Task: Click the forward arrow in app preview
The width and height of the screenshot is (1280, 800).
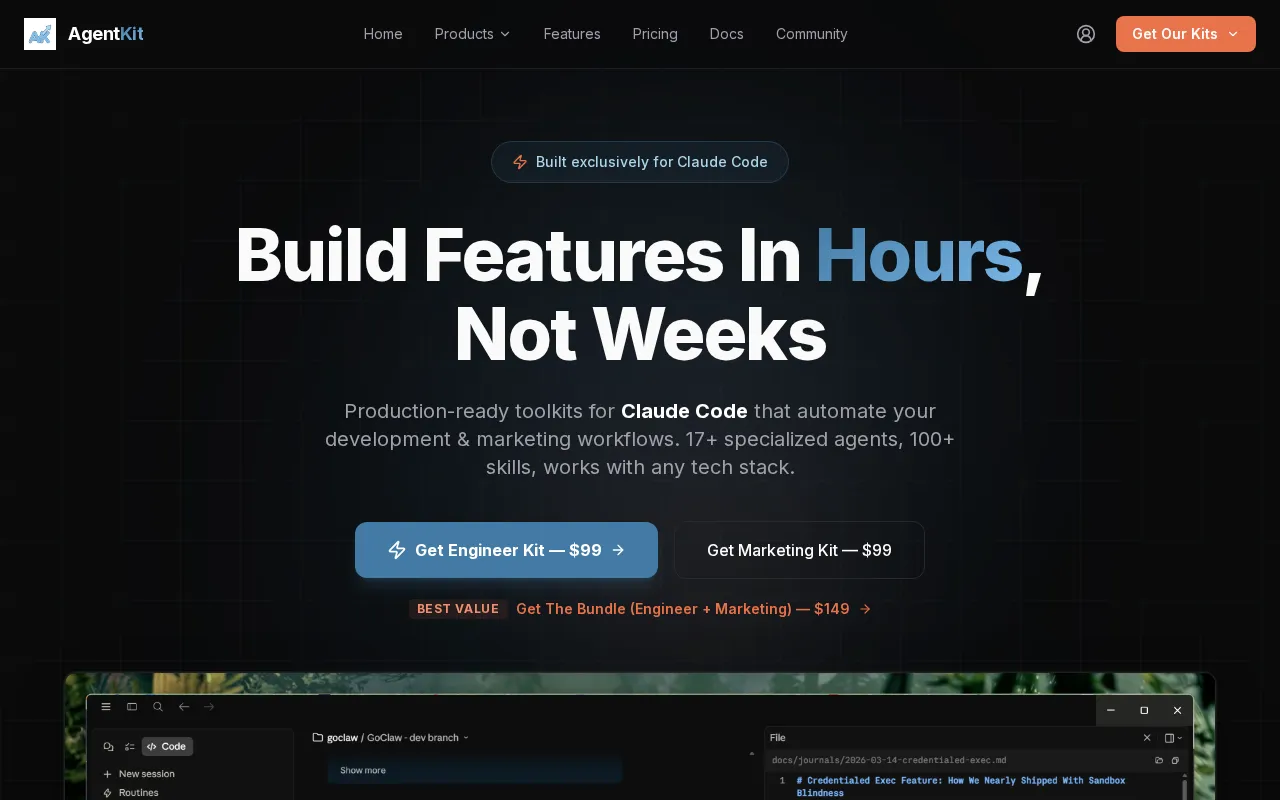Action: pyautogui.click(x=209, y=706)
